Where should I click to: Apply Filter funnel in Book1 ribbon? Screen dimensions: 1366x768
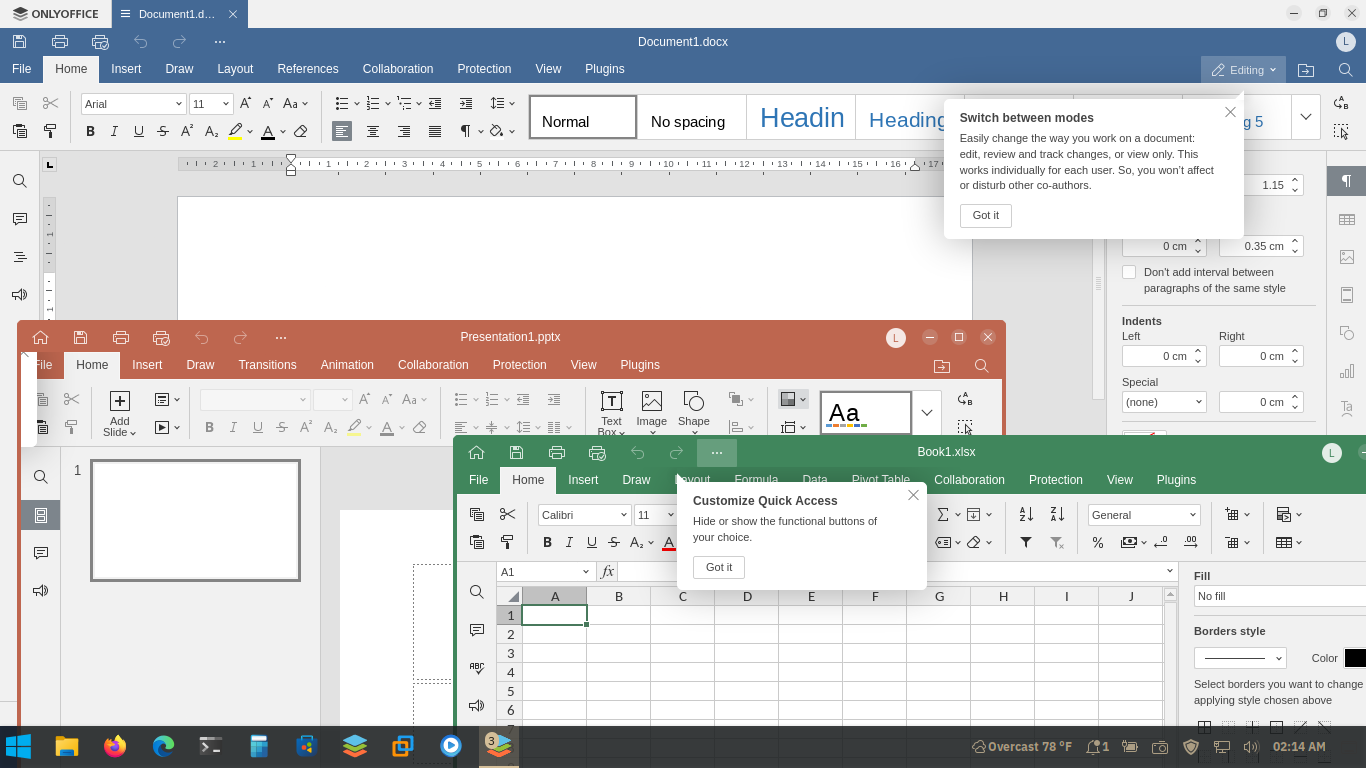click(1026, 542)
